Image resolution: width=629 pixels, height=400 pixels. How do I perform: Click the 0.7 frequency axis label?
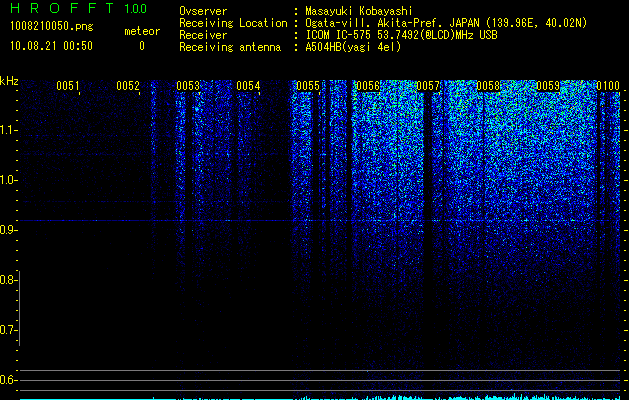click(x=8, y=330)
